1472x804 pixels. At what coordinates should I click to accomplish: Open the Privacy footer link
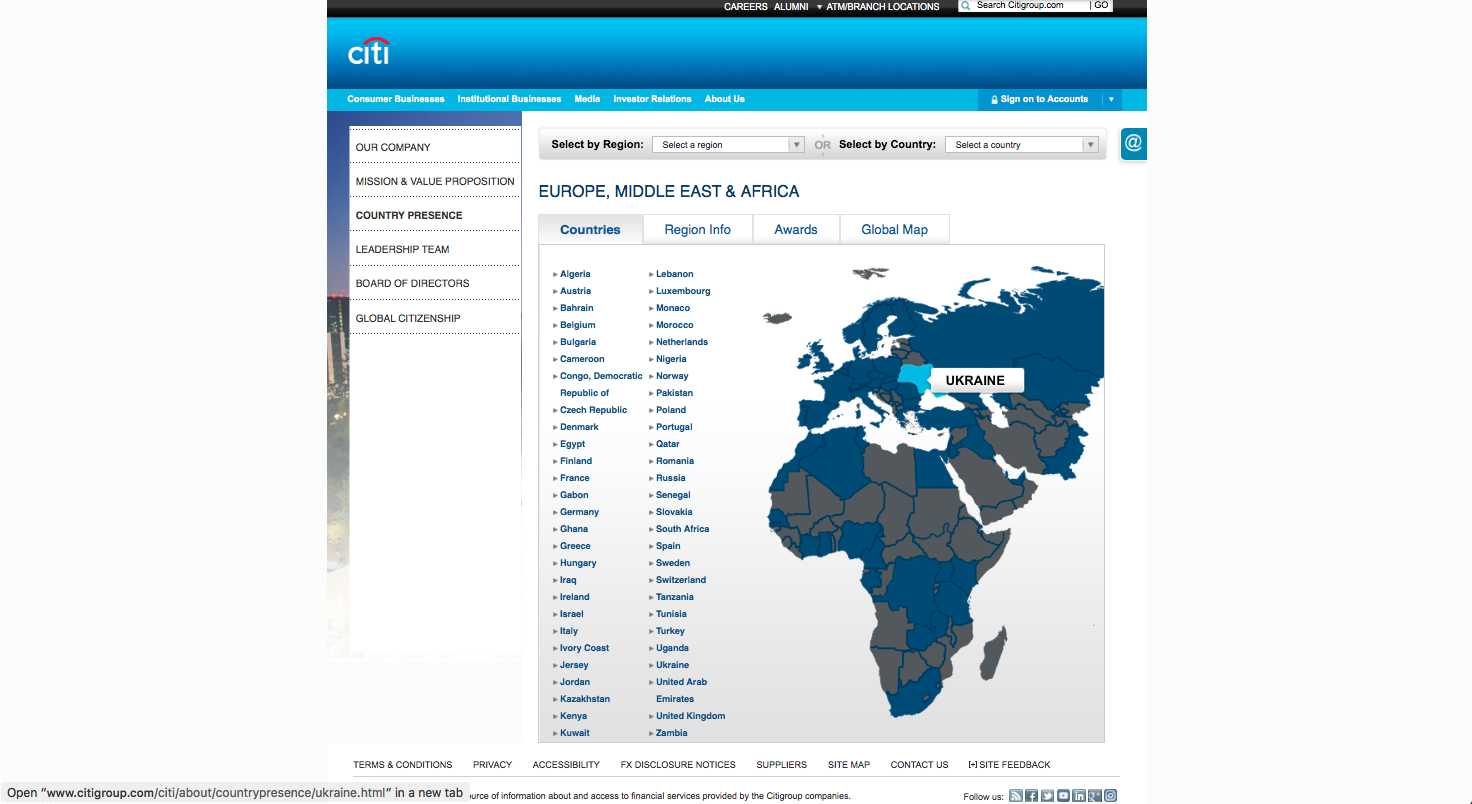click(492, 765)
